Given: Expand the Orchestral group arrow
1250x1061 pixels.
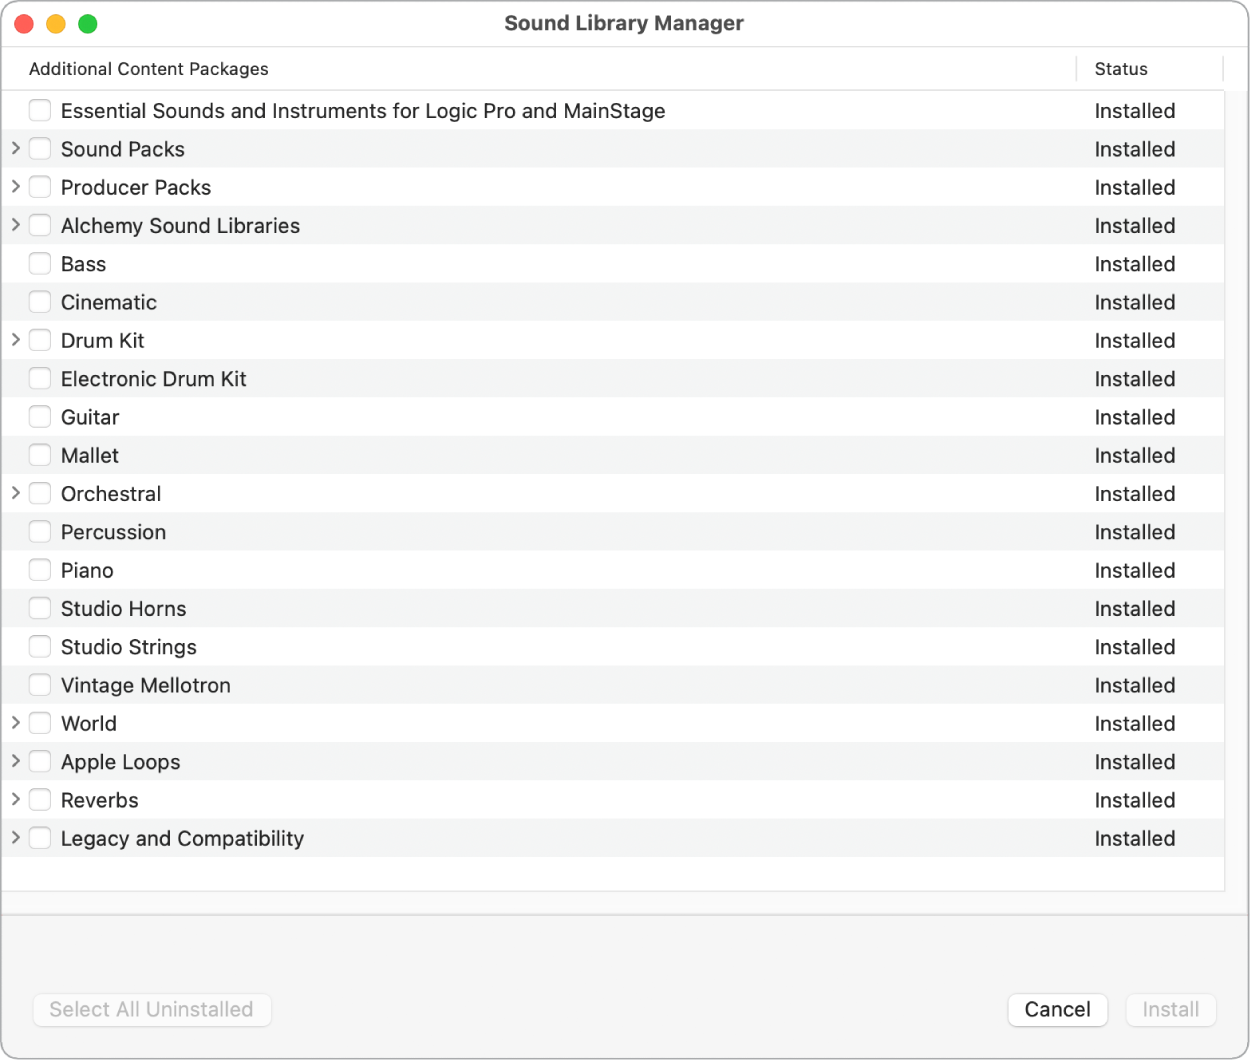Looking at the screenshot, I should [16, 493].
